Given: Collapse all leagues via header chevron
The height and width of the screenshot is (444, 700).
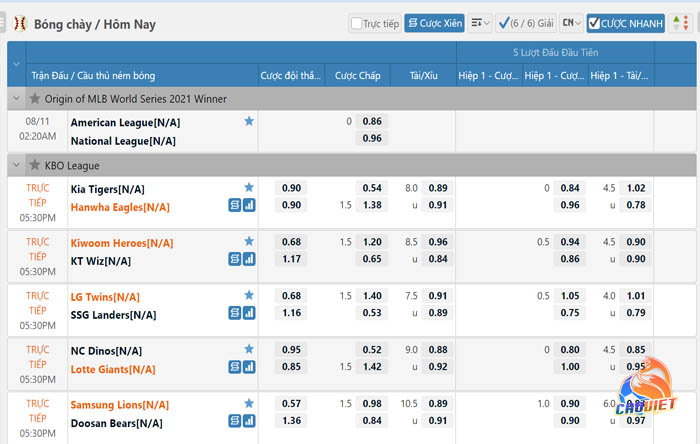Looking at the screenshot, I should [x=17, y=64].
